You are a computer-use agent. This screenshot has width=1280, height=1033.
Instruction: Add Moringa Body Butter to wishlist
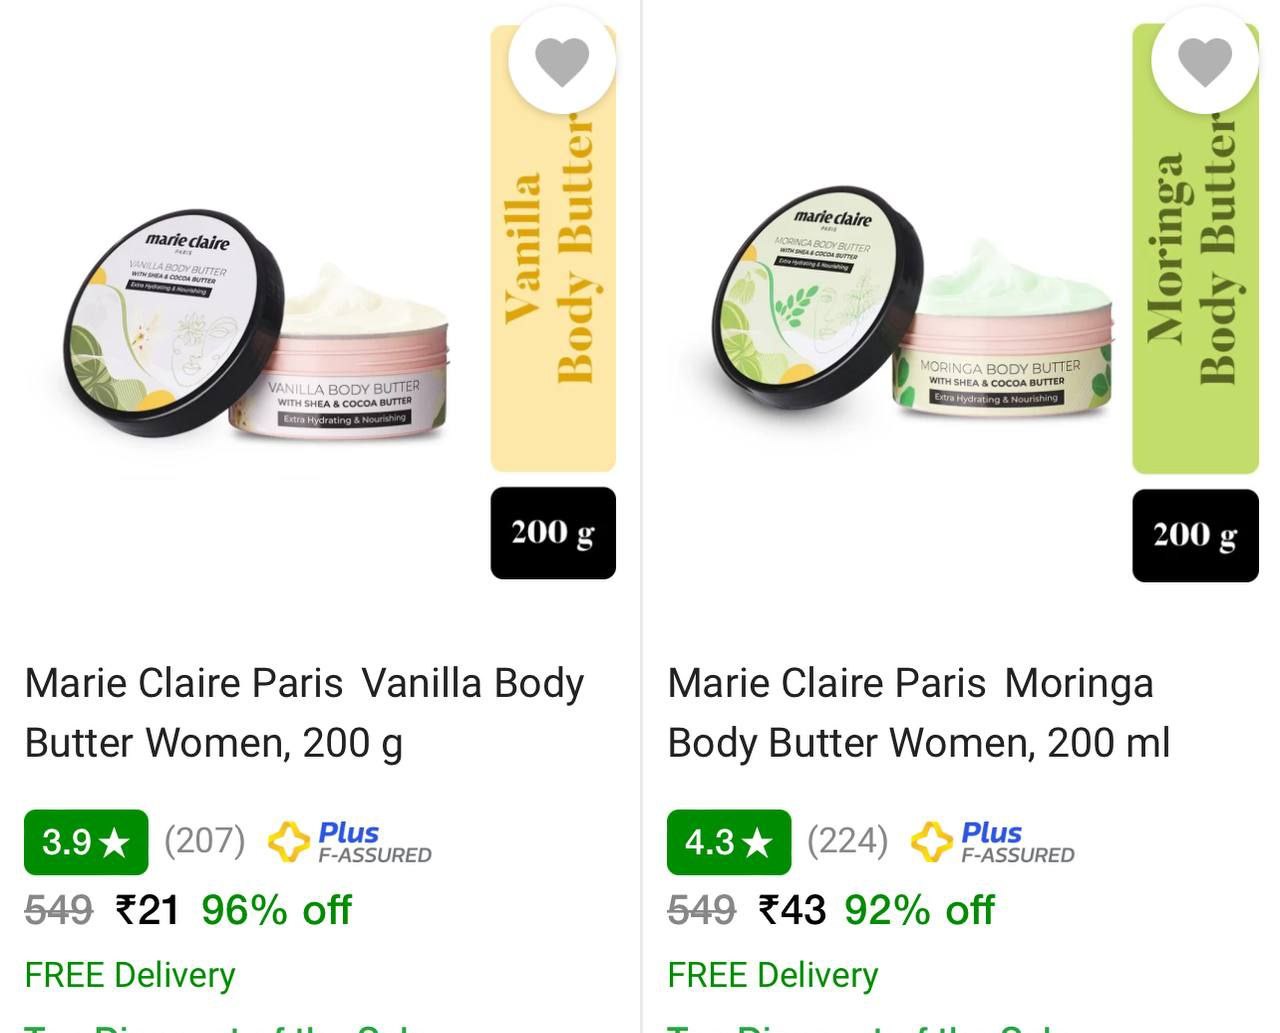pyautogui.click(x=1205, y=61)
